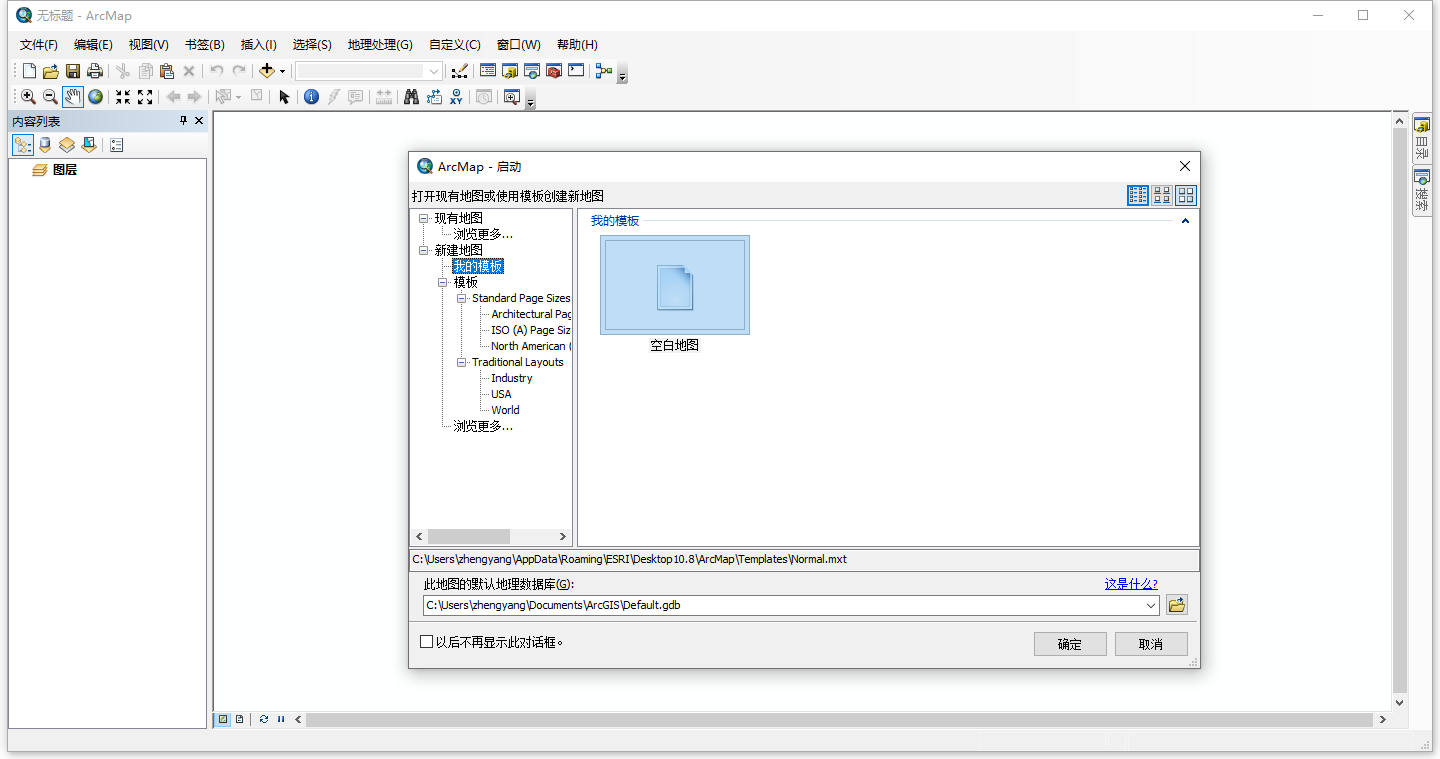
Task: Open the default geodatabase path dropdown
Action: [x=1151, y=605]
